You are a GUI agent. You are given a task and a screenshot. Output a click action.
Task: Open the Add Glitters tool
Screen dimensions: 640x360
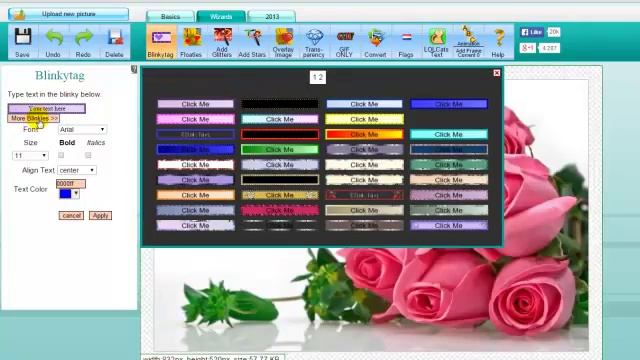click(222, 42)
